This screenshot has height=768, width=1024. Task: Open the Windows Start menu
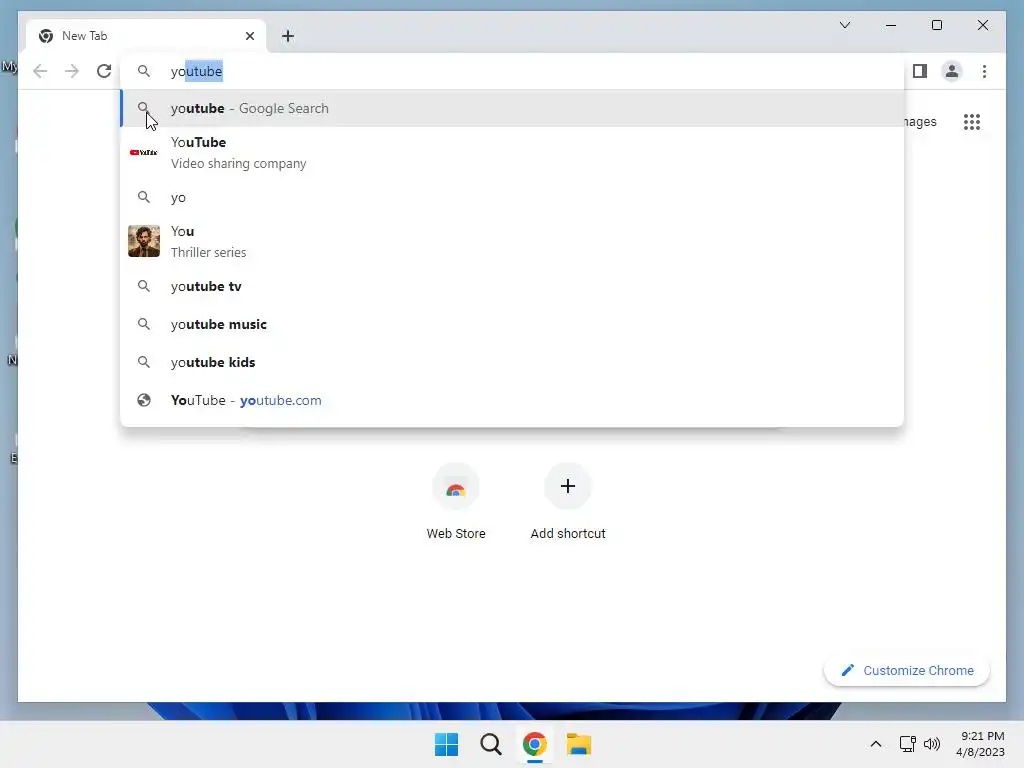click(x=447, y=744)
